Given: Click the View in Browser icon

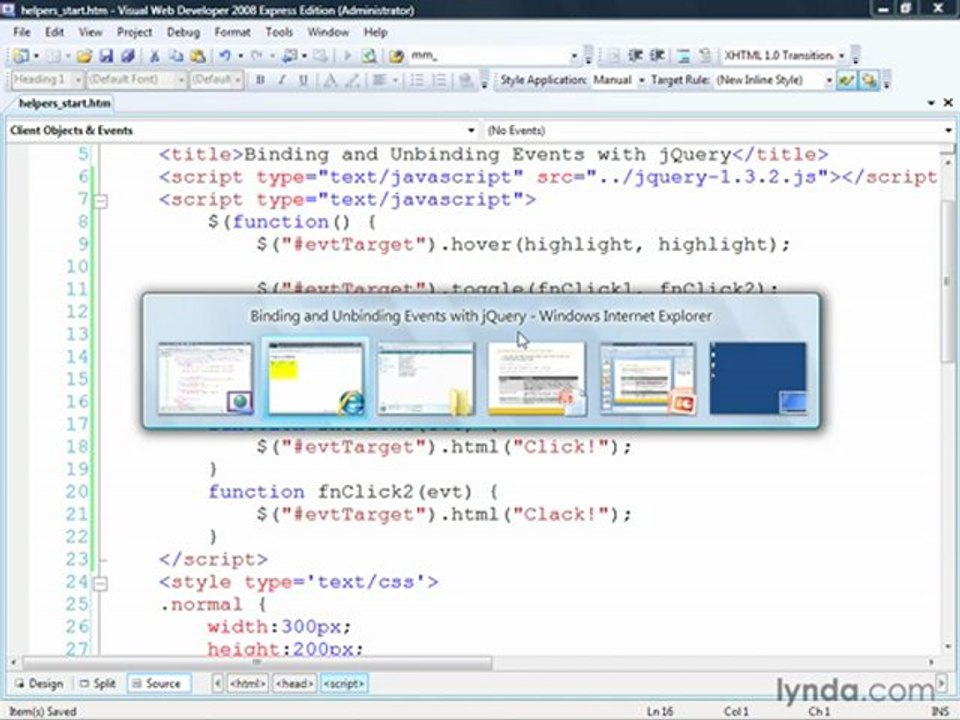Looking at the screenshot, I should click(369, 56).
